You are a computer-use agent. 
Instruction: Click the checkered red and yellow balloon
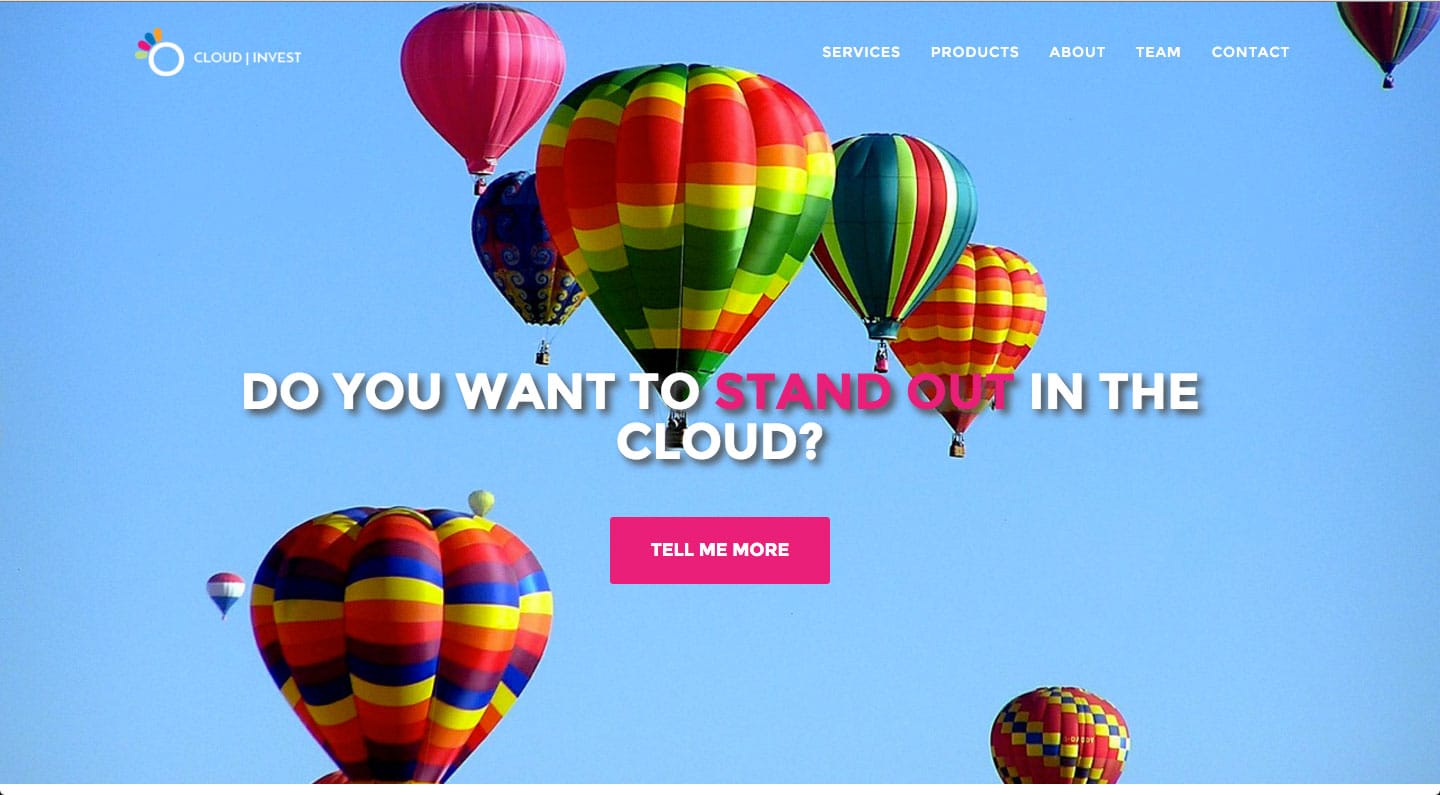click(x=1060, y=735)
